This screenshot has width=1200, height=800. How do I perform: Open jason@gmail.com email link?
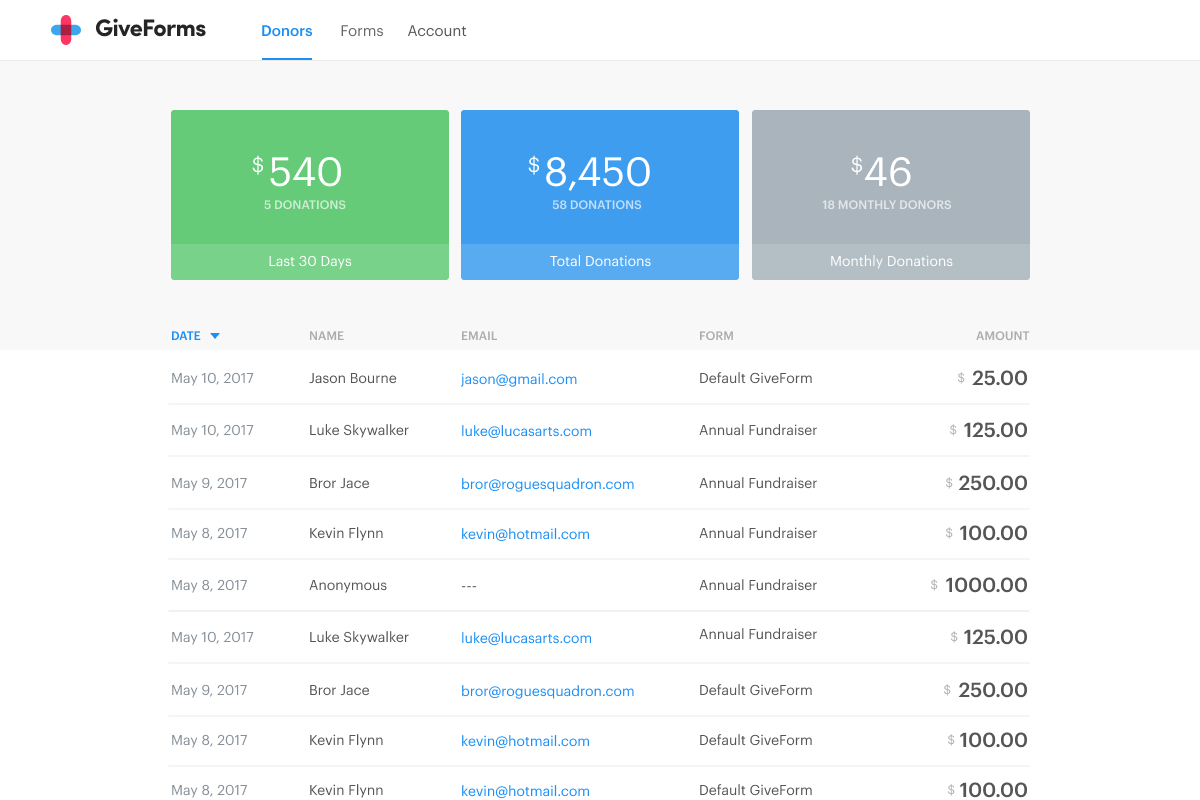point(519,379)
